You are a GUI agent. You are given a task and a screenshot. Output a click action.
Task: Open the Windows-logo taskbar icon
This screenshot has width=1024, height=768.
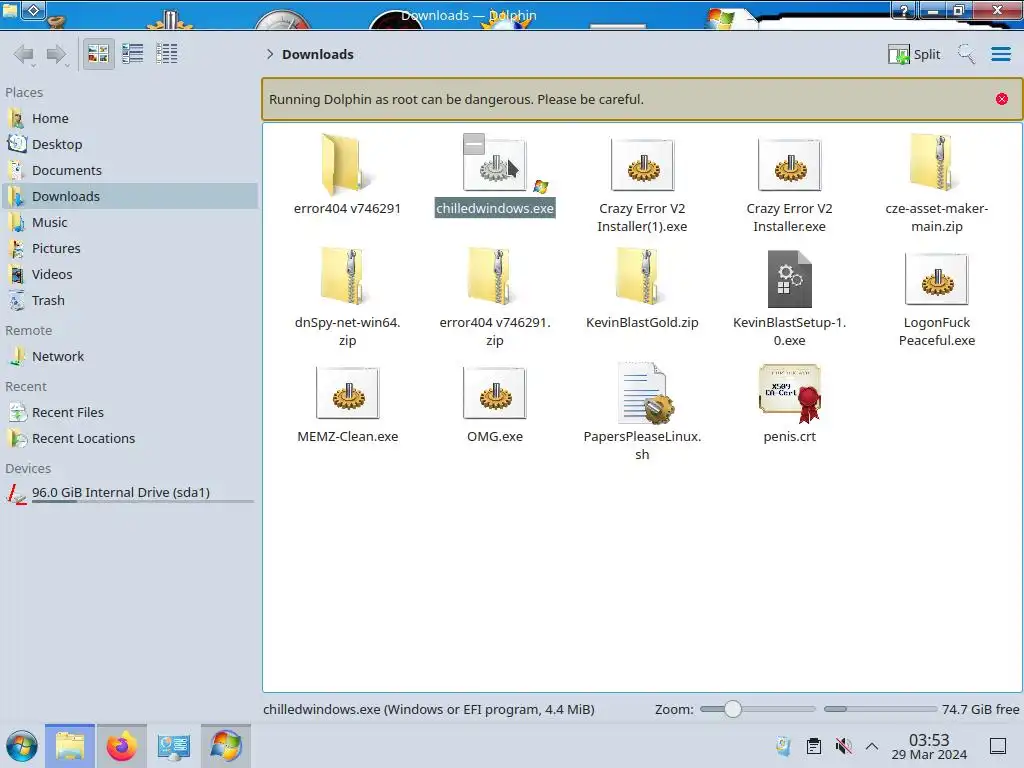coord(226,746)
